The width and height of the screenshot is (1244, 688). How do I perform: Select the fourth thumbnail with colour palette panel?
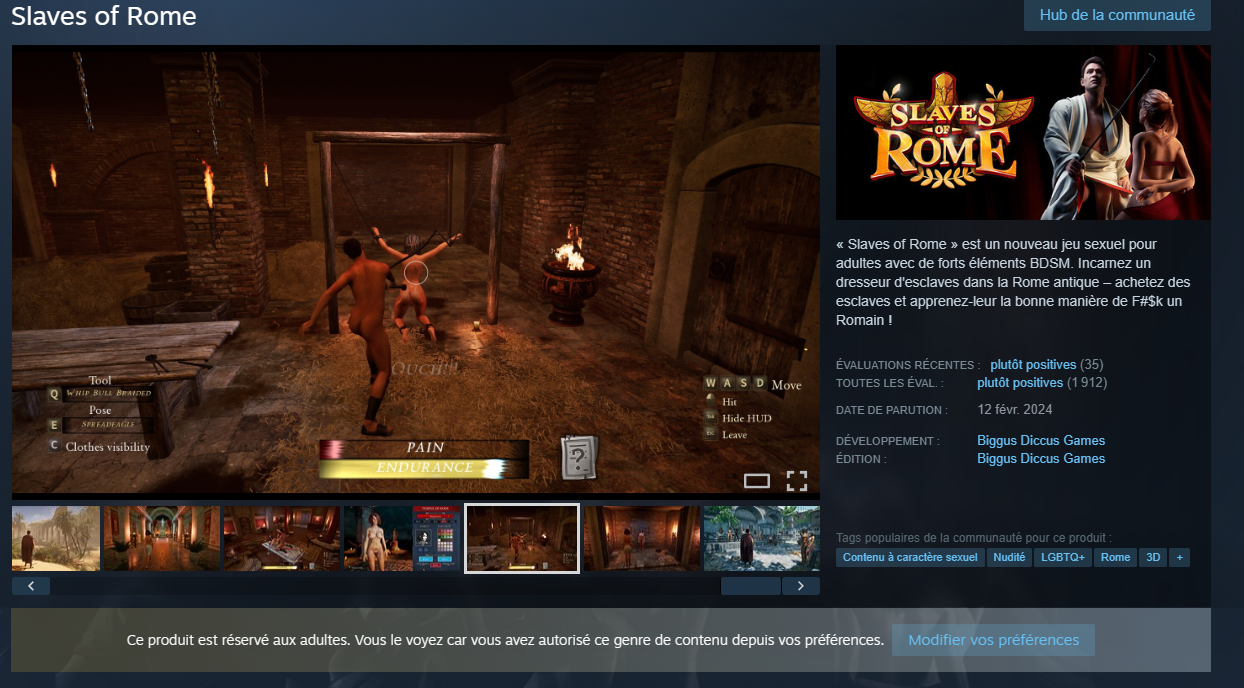tap(401, 538)
